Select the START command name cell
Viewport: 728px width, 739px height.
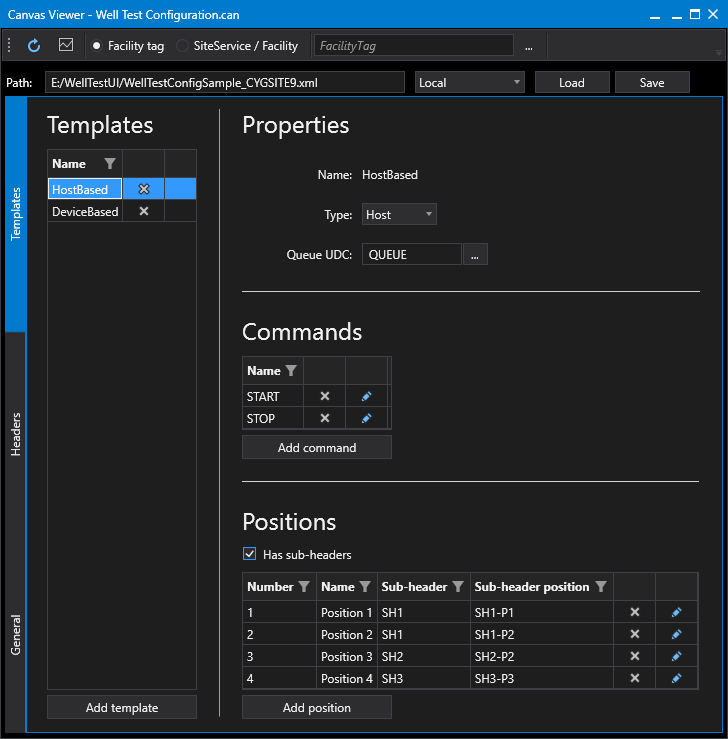coord(273,396)
